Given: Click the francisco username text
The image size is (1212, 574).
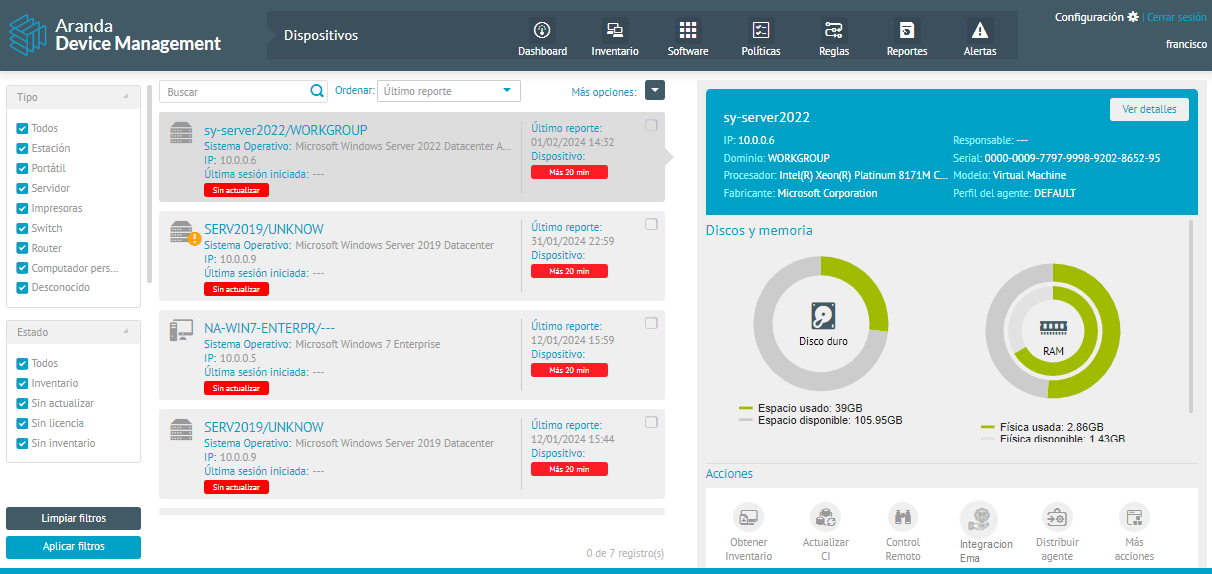Looking at the screenshot, I should click(x=1186, y=44).
